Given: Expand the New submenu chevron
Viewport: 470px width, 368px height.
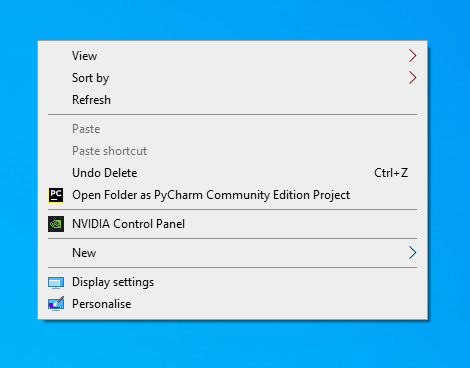Looking at the screenshot, I should [413, 253].
